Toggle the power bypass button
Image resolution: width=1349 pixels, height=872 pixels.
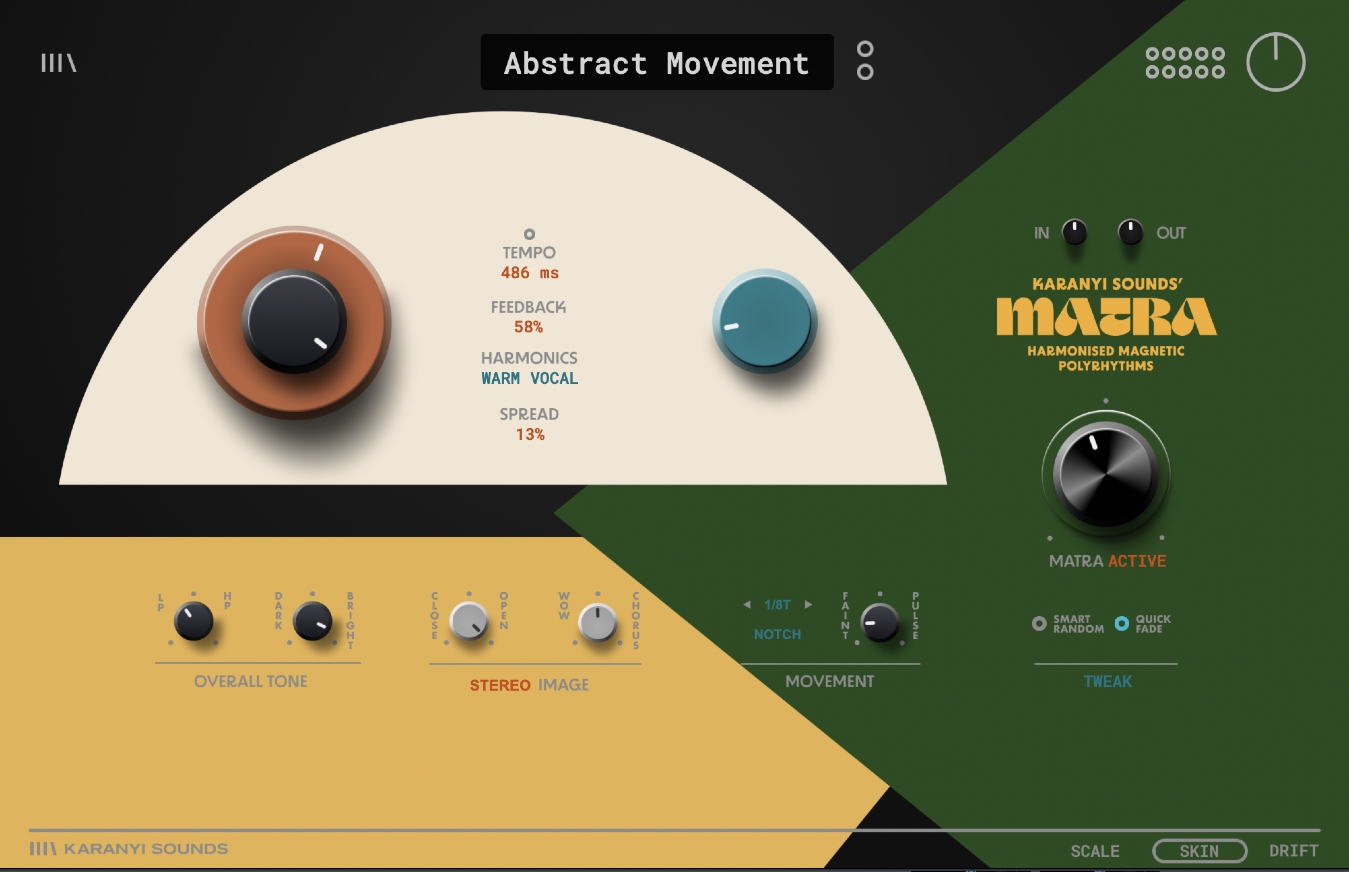point(1276,61)
